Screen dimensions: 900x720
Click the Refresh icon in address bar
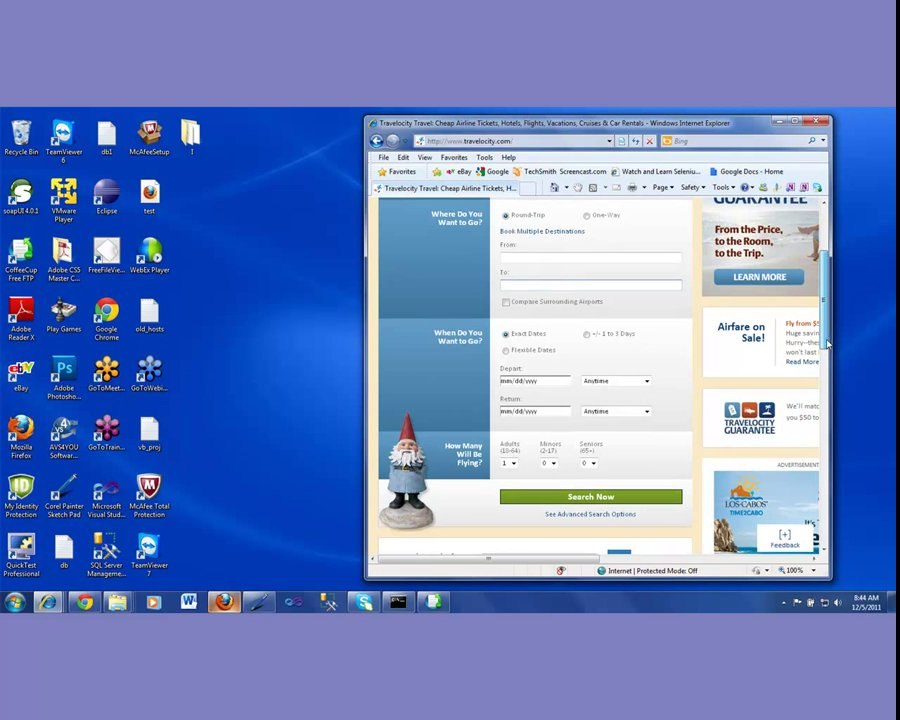[635, 141]
